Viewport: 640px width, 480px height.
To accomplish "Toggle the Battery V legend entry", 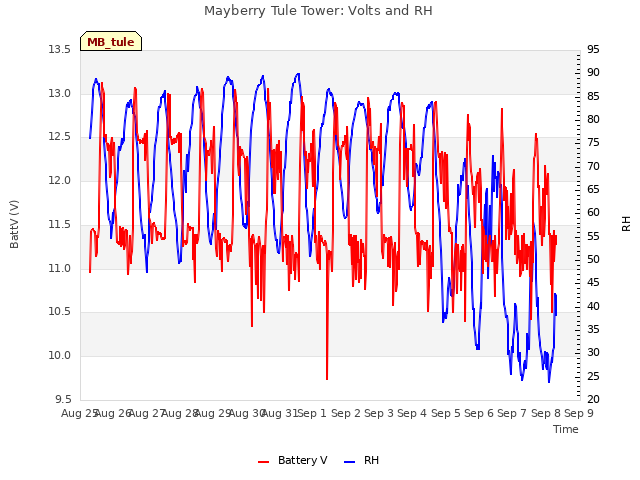I will click(293, 460).
